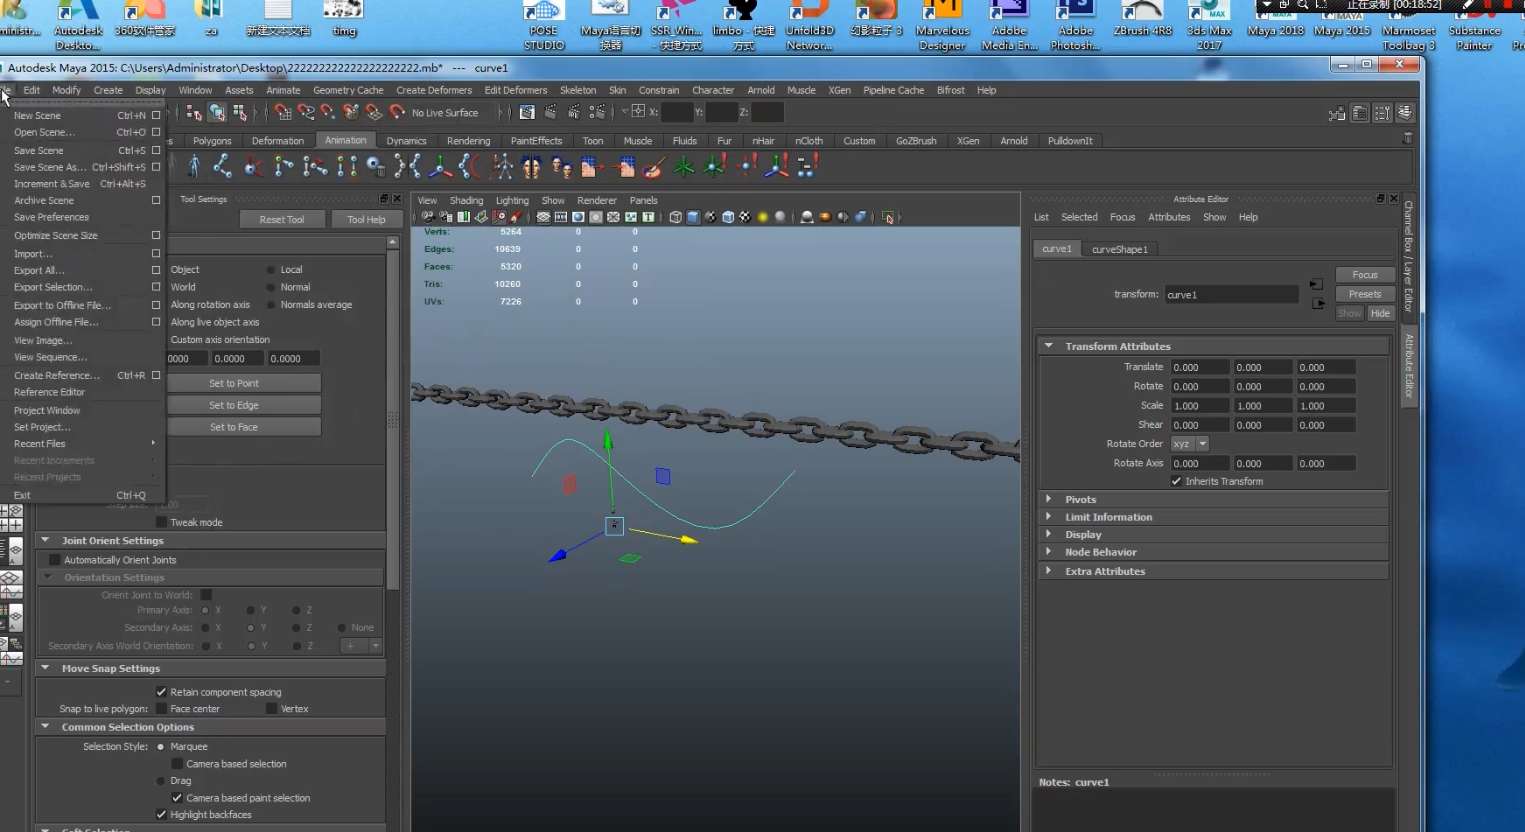Screen dimensions: 1525x832
Task: Toggle Automatically Orient Joints checkbox
Action: (56, 560)
